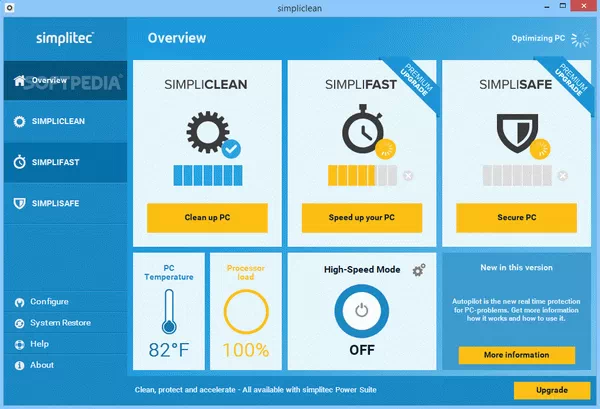Click the Secure PC button
The height and width of the screenshot is (409, 600).
tap(517, 218)
